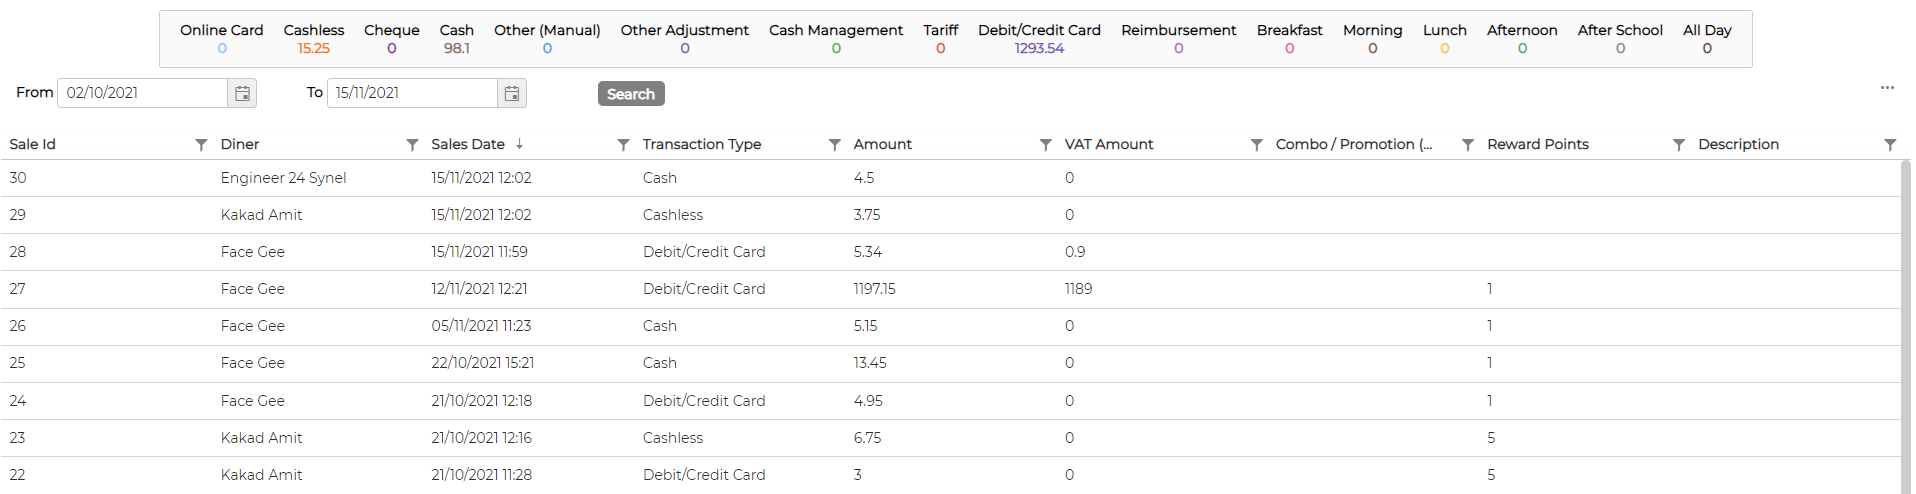Click the To date input field
Image resolution: width=1916 pixels, height=494 pixels.
412,93
